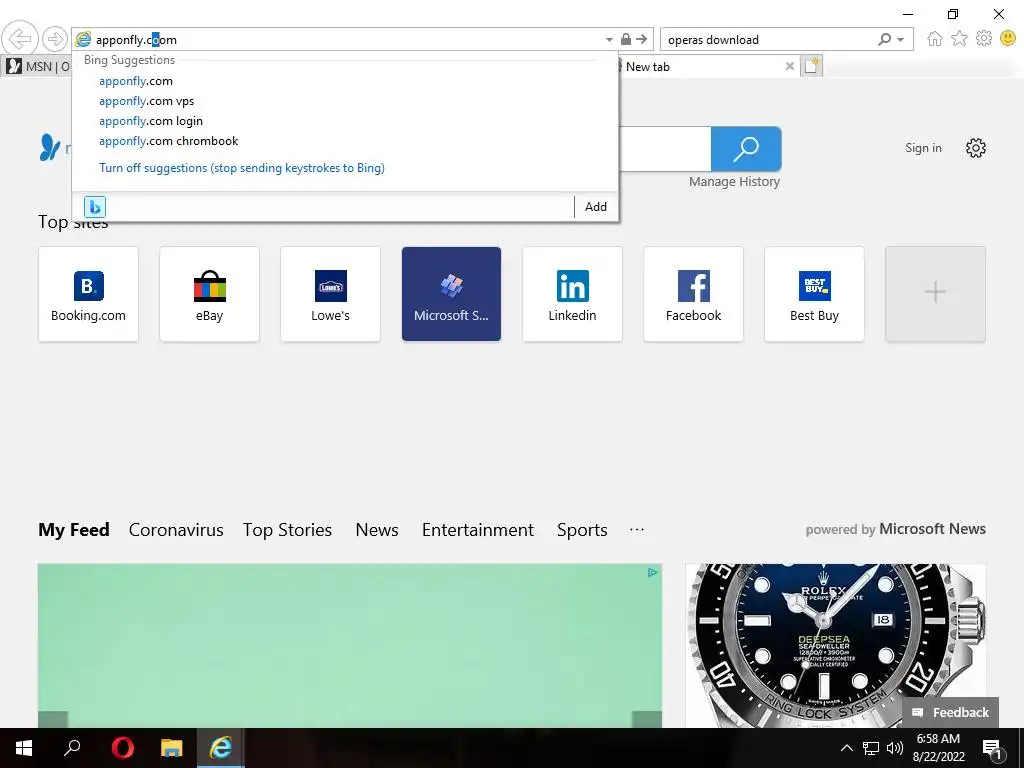Viewport: 1024px width, 768px height.
Task: Click inside the address bar URL text
Action: [136, 40]
